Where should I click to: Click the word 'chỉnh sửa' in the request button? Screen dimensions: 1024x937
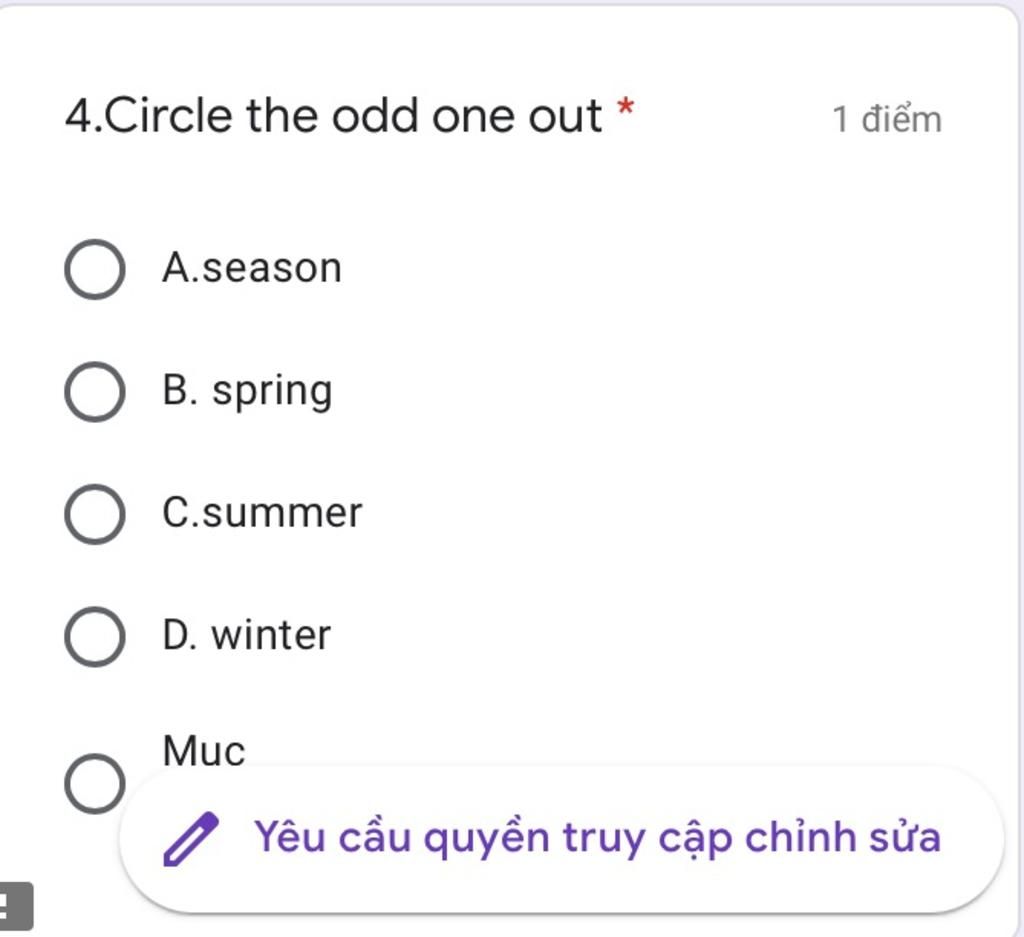point(843,836)
